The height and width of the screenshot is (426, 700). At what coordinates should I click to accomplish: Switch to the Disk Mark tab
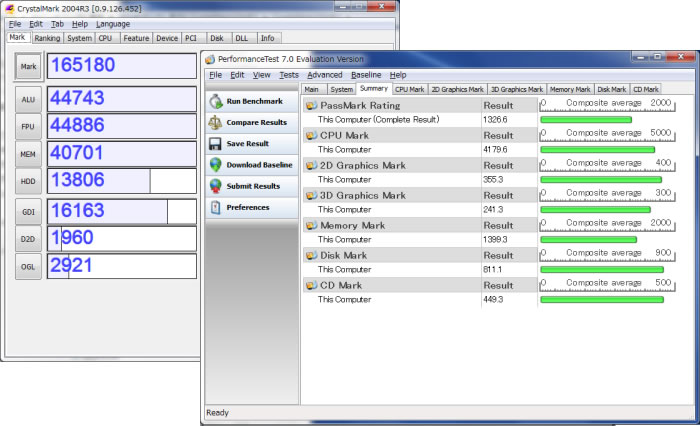coord(612,89)
